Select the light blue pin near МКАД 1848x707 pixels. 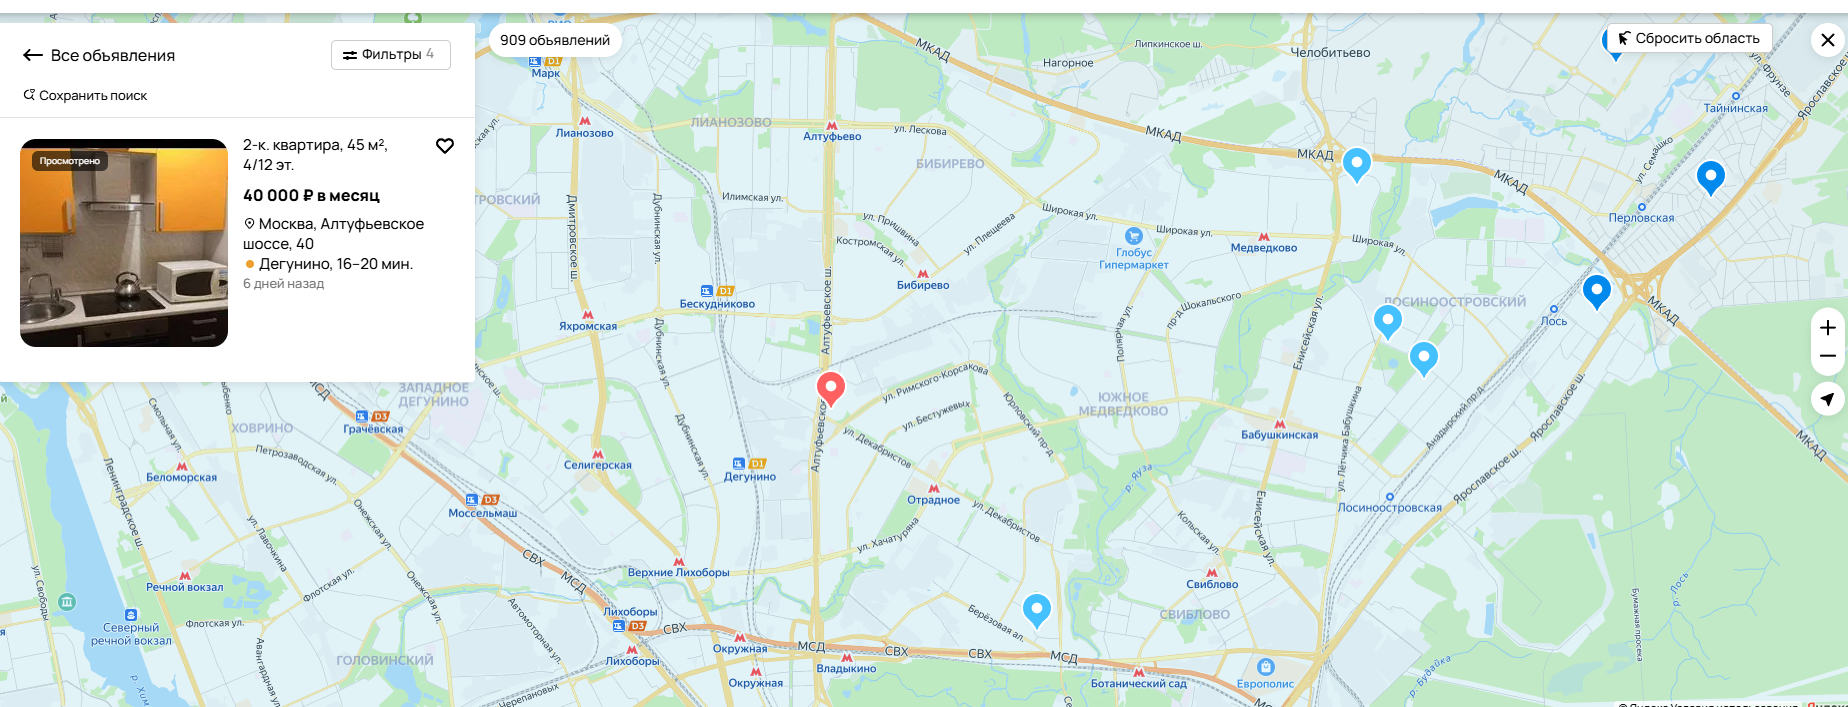pos(1357,164)
